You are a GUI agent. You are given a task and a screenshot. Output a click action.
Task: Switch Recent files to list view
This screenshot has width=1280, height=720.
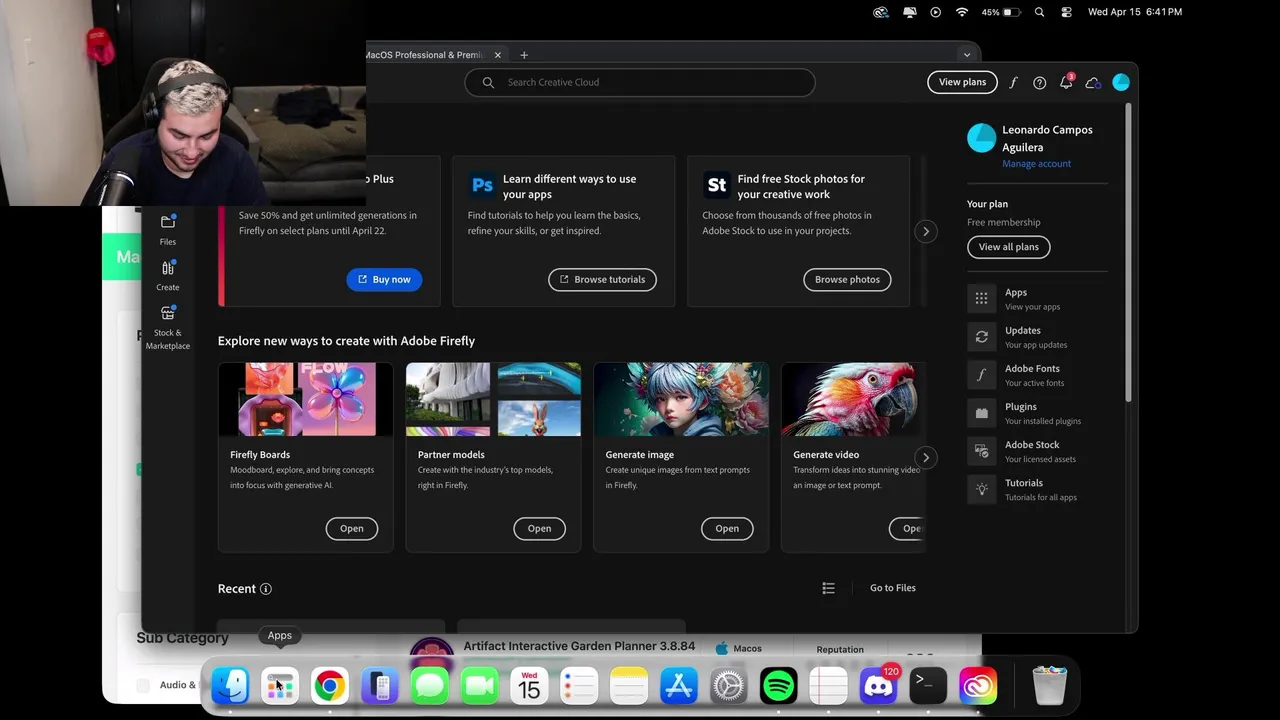(x=828, y=588)
